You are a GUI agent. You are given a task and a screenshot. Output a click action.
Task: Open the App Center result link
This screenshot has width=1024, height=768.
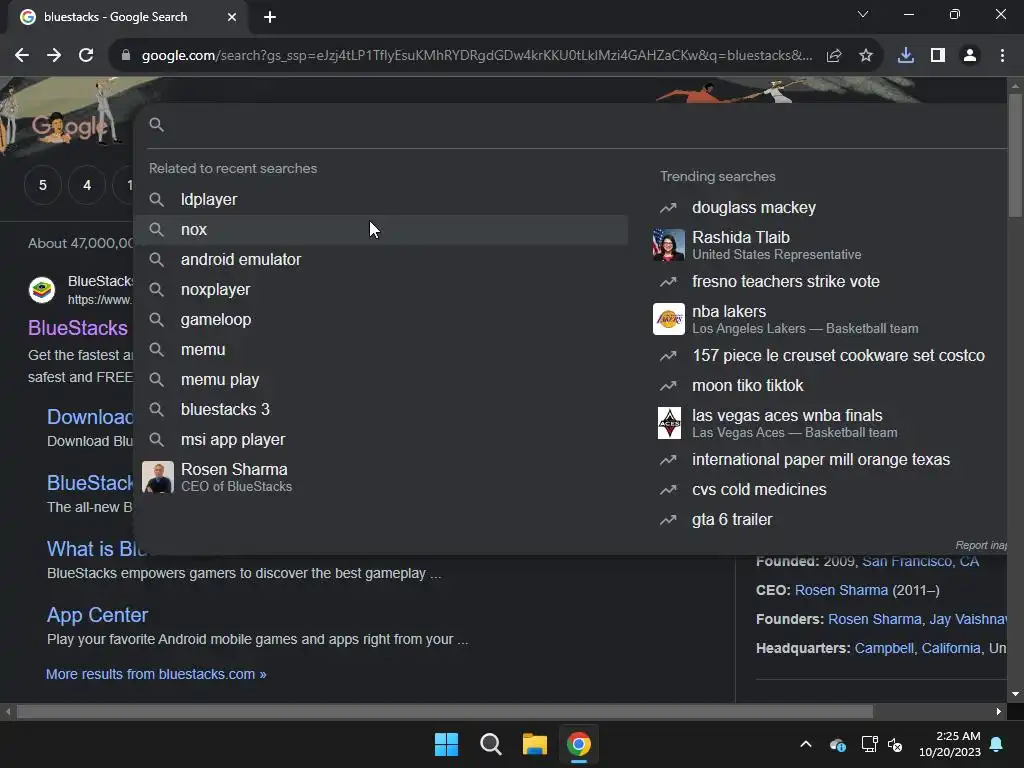point(97,615)
